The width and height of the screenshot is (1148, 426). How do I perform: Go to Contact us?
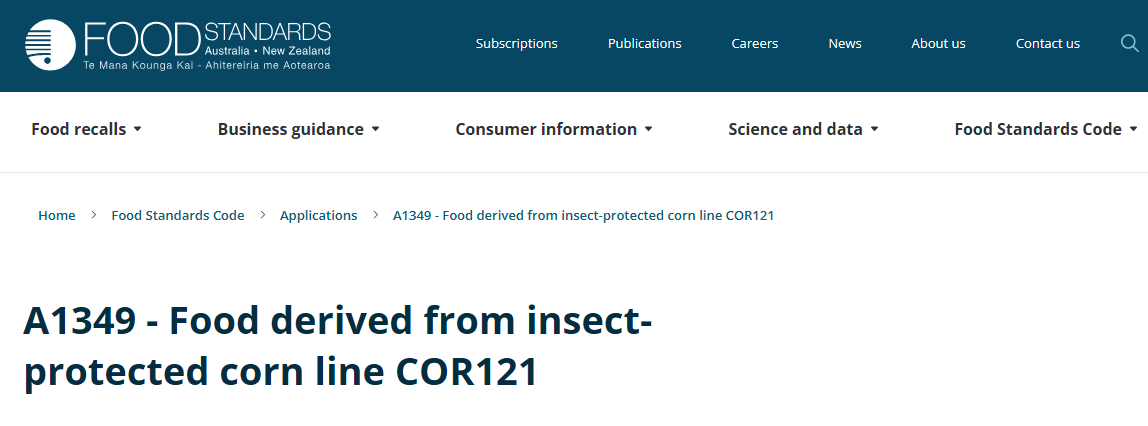(1048, 43)
